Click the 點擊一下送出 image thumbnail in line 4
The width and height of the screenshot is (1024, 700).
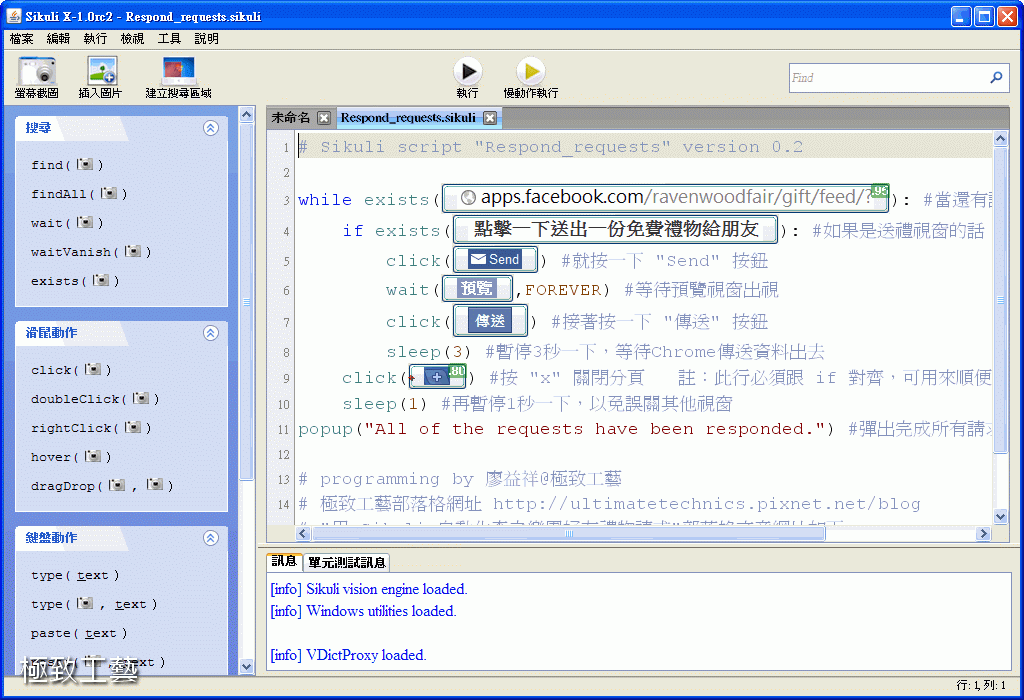615,229
